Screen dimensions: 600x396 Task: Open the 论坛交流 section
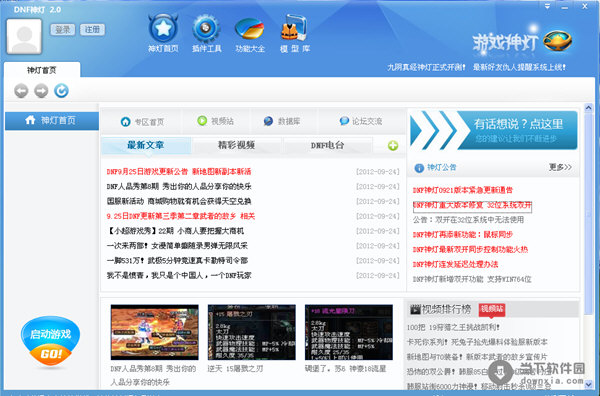pyautogui.click(x=361, y=121)
